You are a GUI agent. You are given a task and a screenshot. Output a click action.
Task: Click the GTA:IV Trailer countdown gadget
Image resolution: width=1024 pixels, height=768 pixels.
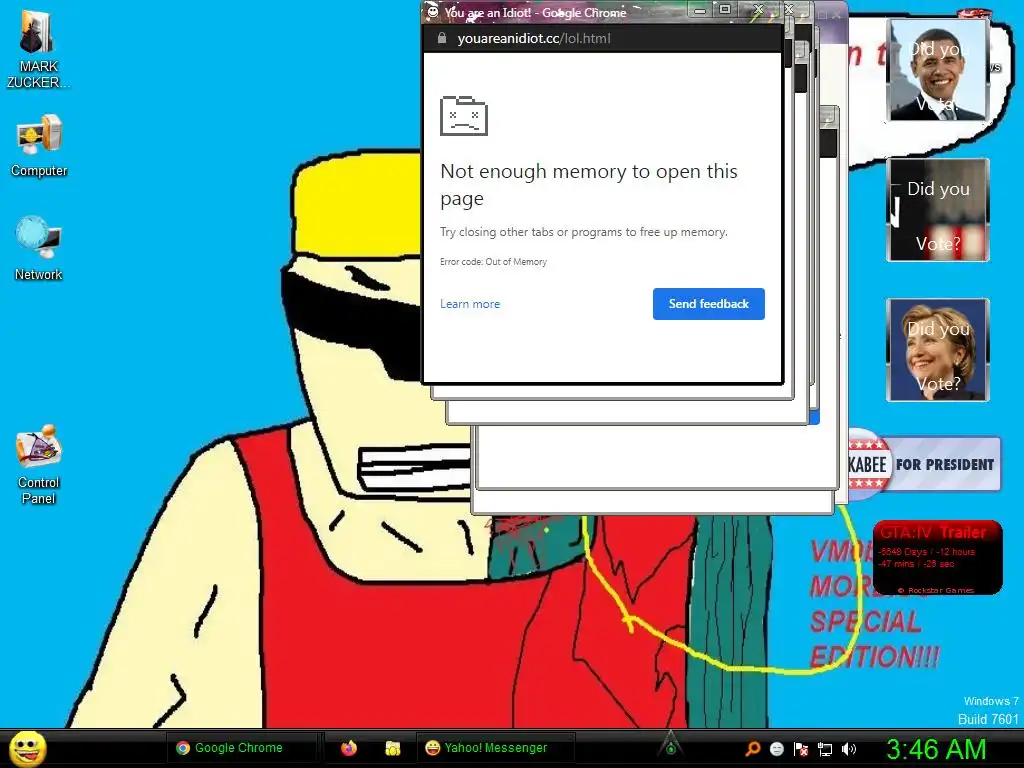coord(938,558)
